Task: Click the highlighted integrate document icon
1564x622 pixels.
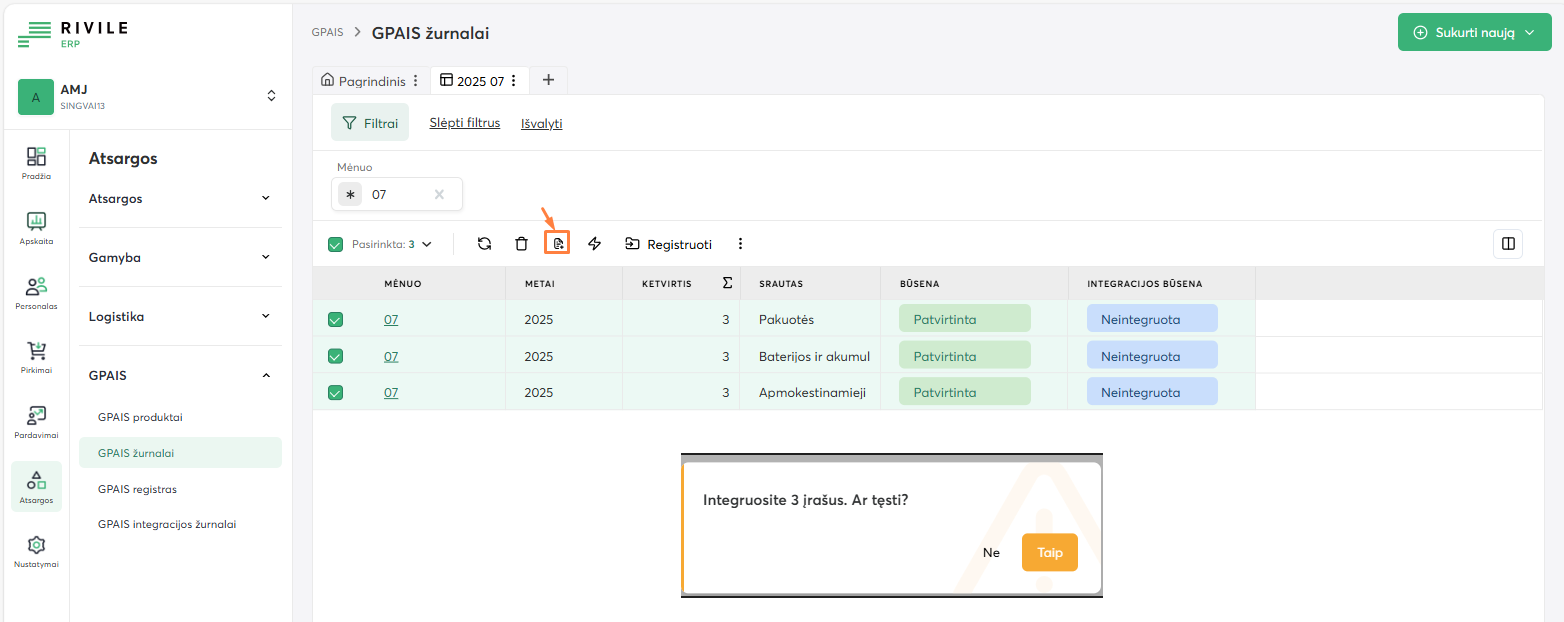Action: tap(558, 243)
